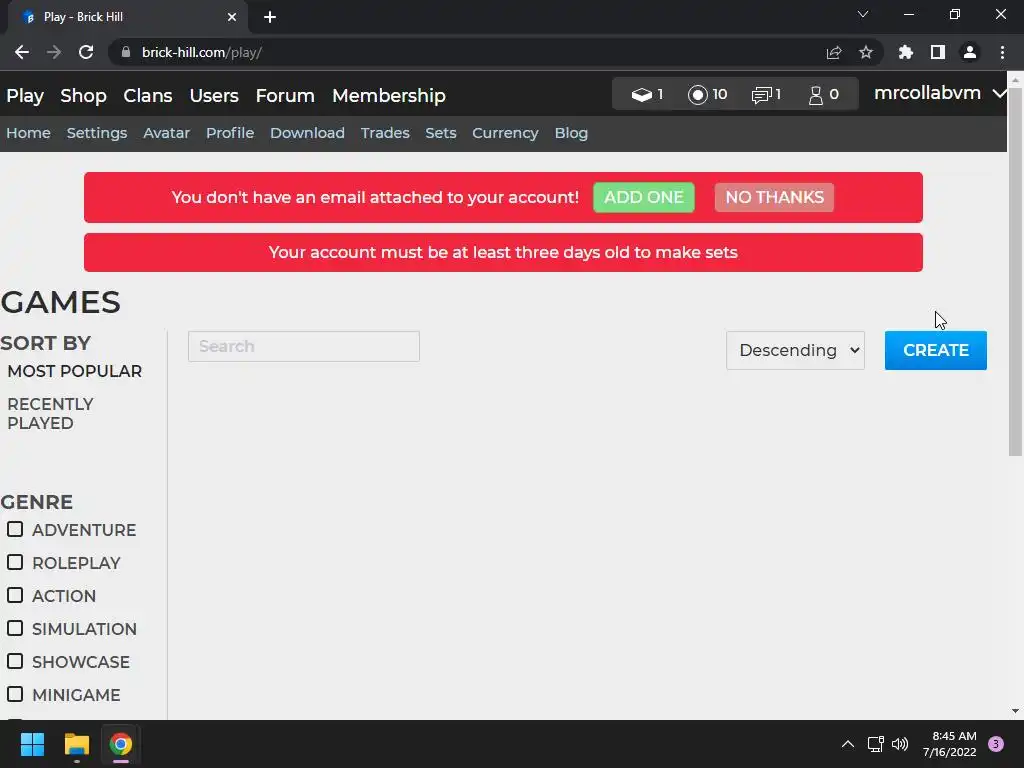The width and height of the screenshot is (1024, 768).
Task: Click the page vertical scrollbar thumb
Action: [x=1015, y=272]
